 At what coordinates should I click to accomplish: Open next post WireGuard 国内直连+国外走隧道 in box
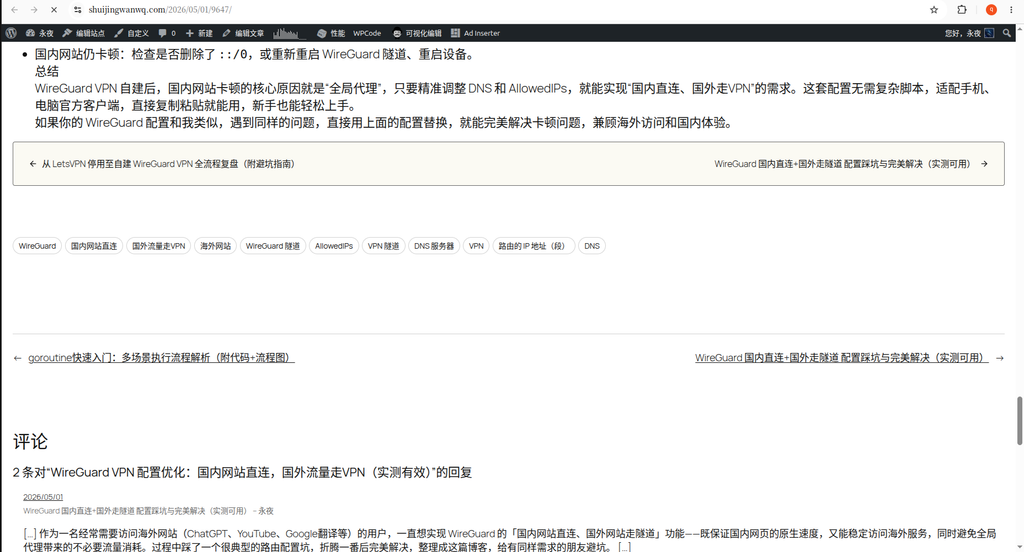851,164
